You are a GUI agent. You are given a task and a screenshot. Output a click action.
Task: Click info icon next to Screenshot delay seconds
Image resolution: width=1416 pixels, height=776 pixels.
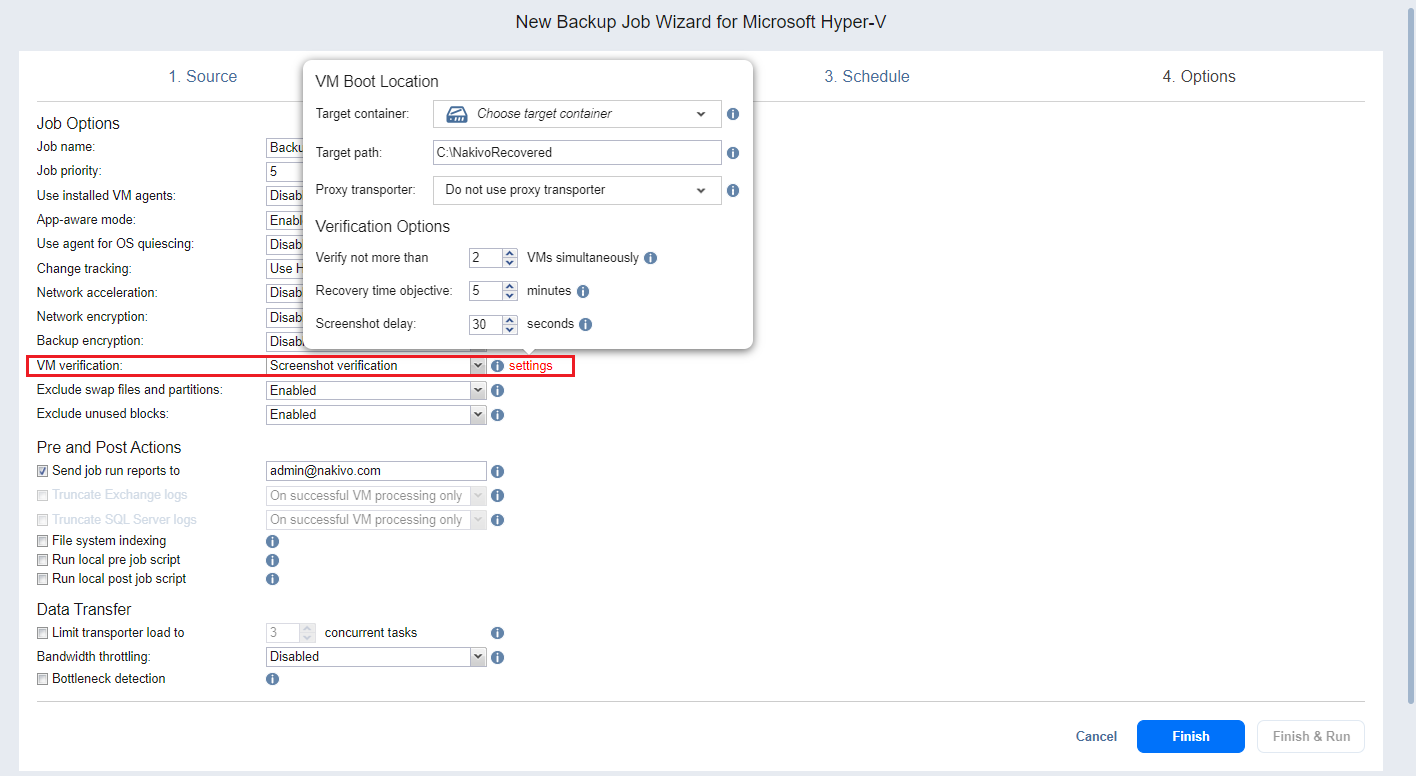(586, 324)
